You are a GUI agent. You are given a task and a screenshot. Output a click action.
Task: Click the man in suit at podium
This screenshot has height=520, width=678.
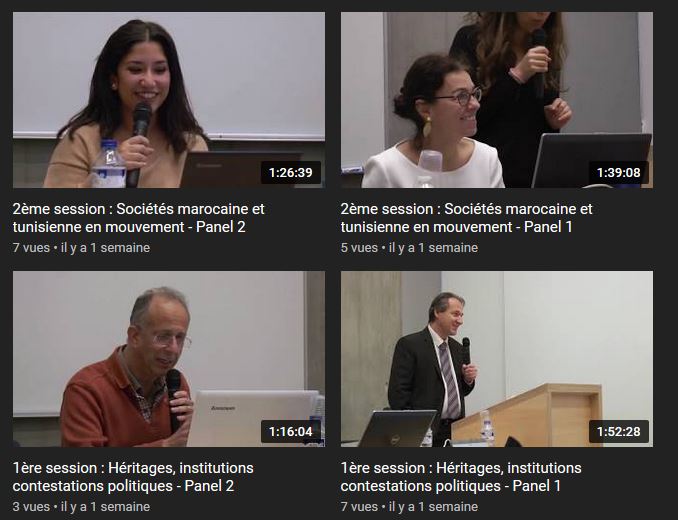pos(432,367)
